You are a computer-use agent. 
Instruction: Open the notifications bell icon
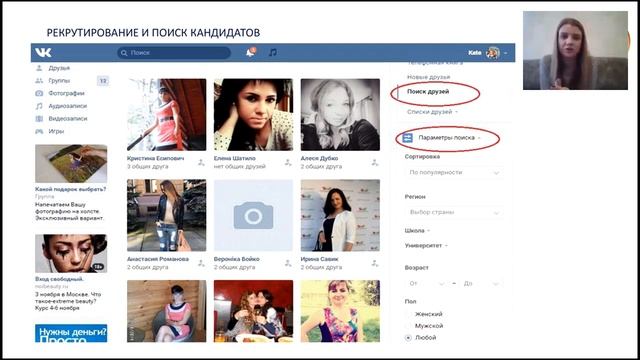coord(250,52)
